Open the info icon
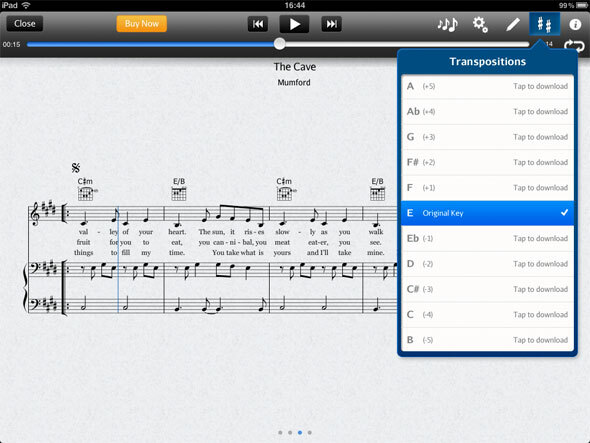Screen dimensions: 590x443 (x=575, y=24)
